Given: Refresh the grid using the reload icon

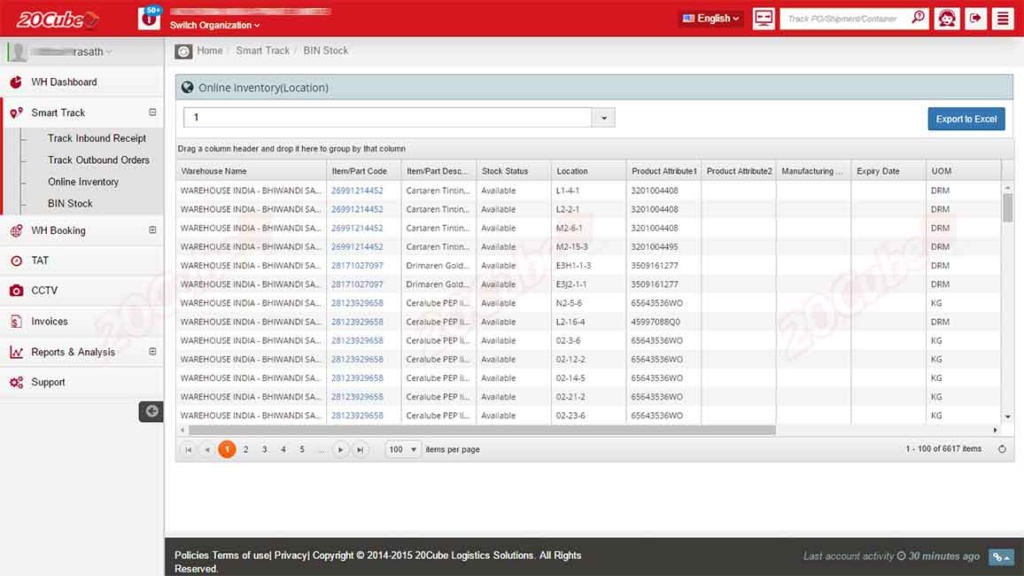Looking at the screenshot, I should click(1002, 449).
